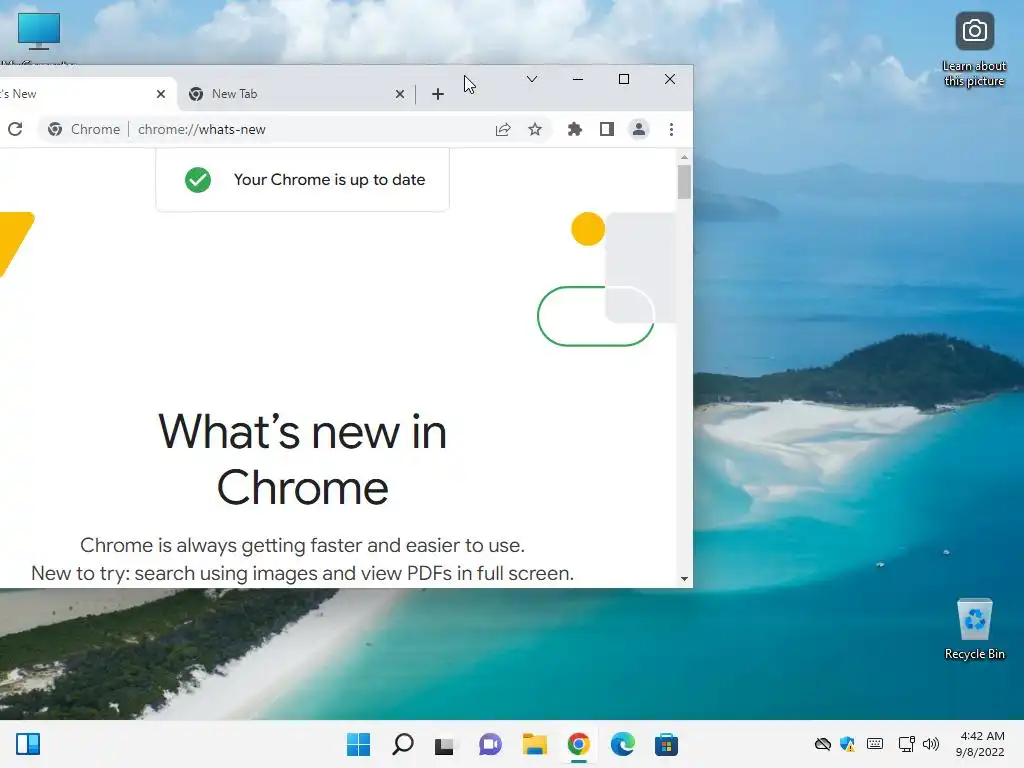This screenshot has width=1024, height=768.
Task: Open the Extensions puzzle icon
Action: pyautogui.click(x=575, y=129)
